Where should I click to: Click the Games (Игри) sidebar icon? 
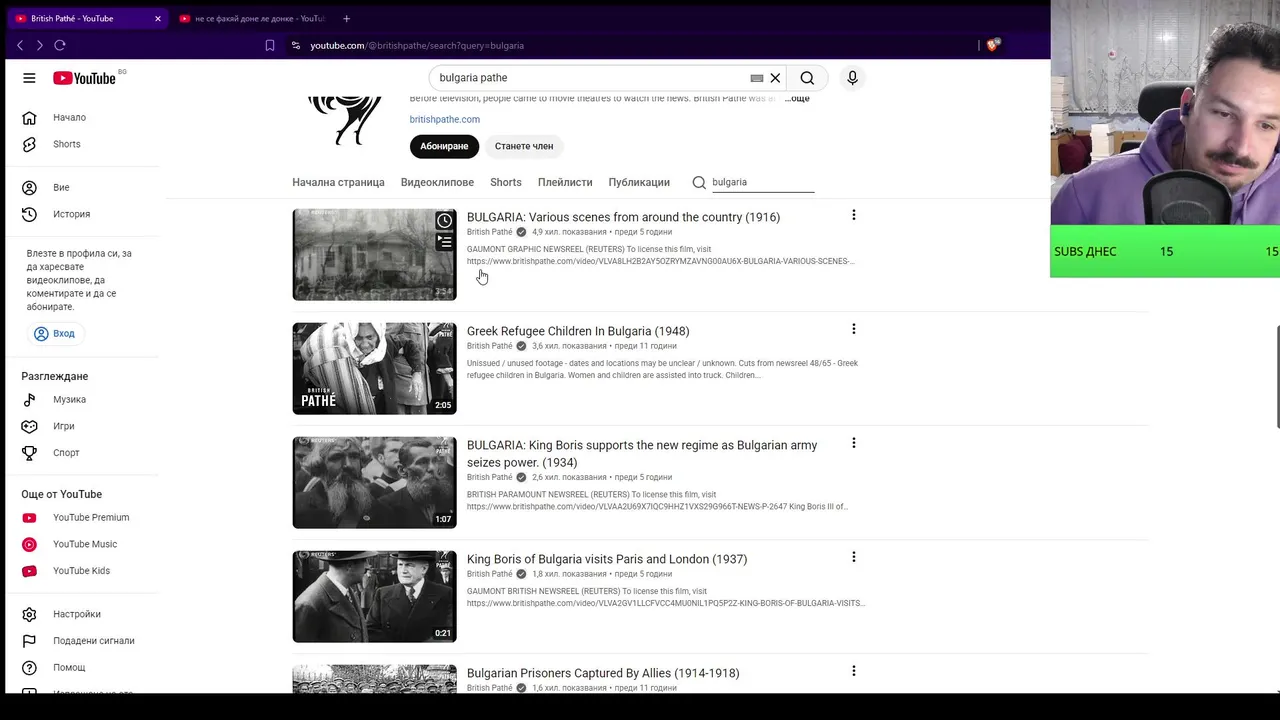(x=29, y=426)
